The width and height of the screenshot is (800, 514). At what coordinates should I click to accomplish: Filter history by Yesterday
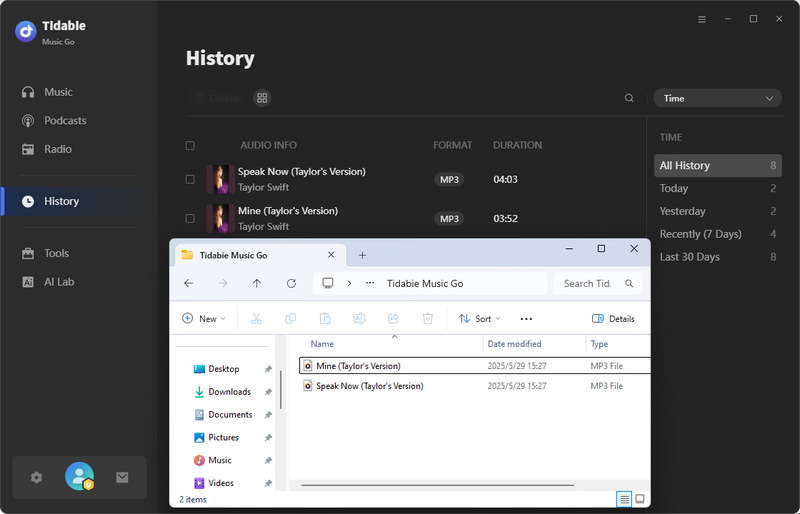click(x=717, y=212)
